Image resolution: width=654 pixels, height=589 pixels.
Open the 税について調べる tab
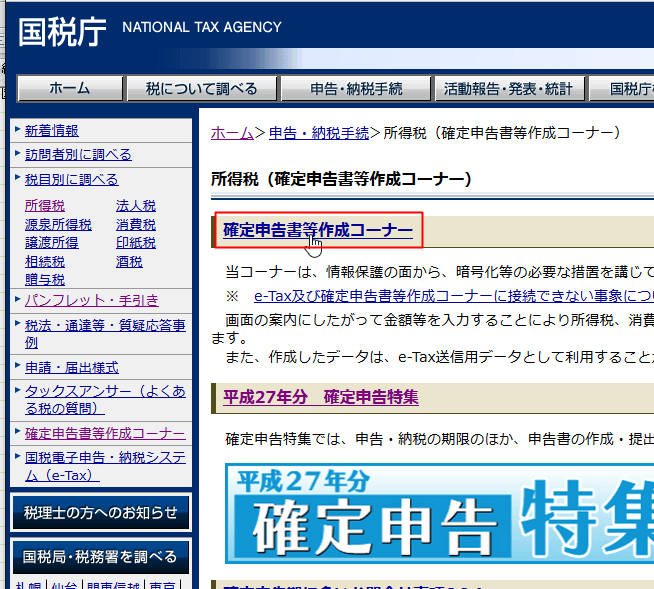[201, 88]
